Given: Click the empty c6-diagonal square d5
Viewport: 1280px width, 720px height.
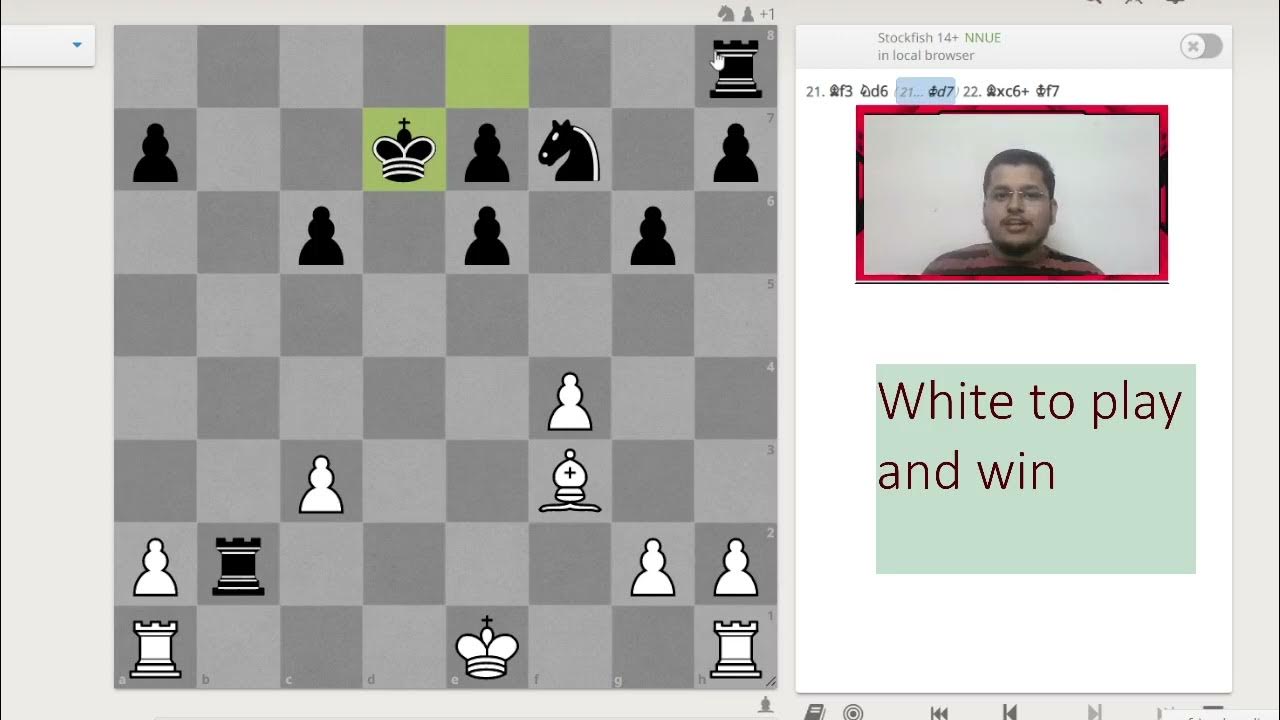Looking at the screenshot, I should tap(404, 316).
